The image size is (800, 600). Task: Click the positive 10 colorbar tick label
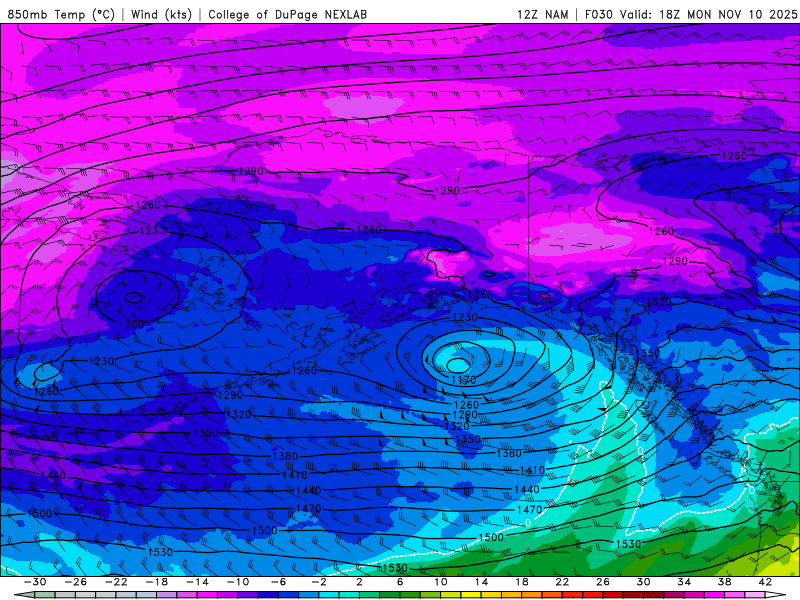[441, 582]
